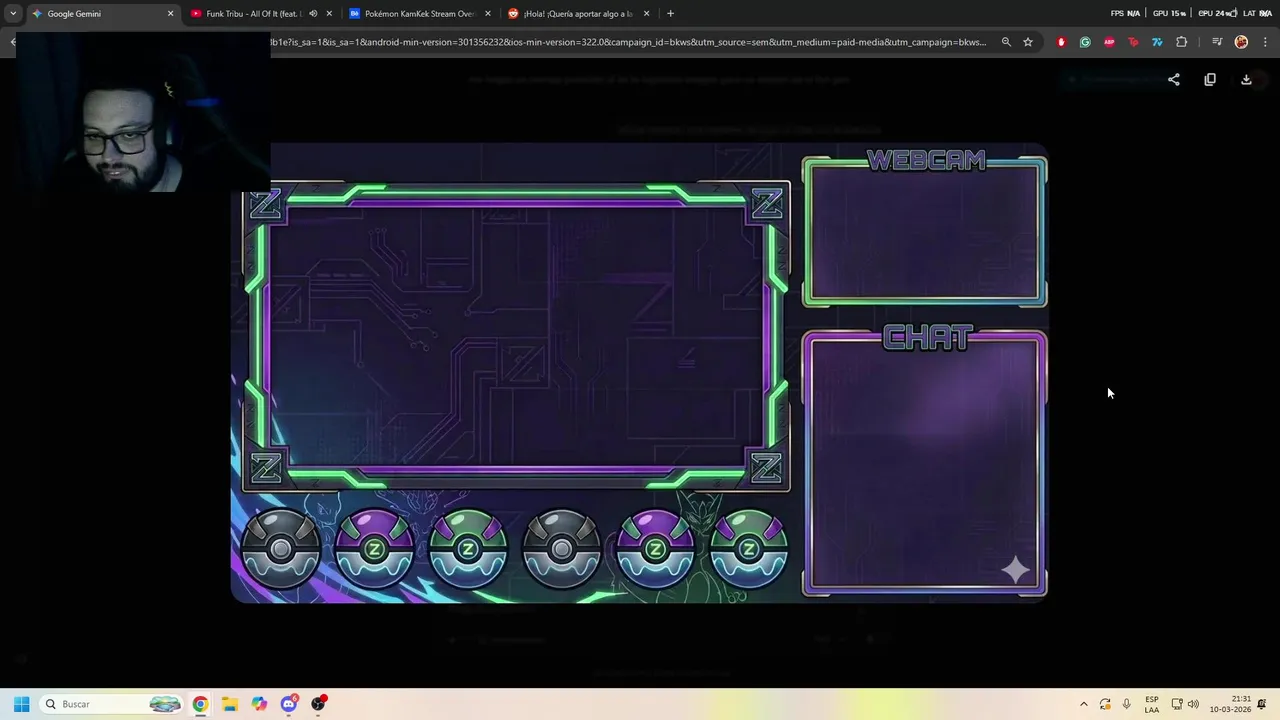This screenshot has width=1280, height=720.
Task: Expand the hidden system tray icons
Action: (1083, 704)
